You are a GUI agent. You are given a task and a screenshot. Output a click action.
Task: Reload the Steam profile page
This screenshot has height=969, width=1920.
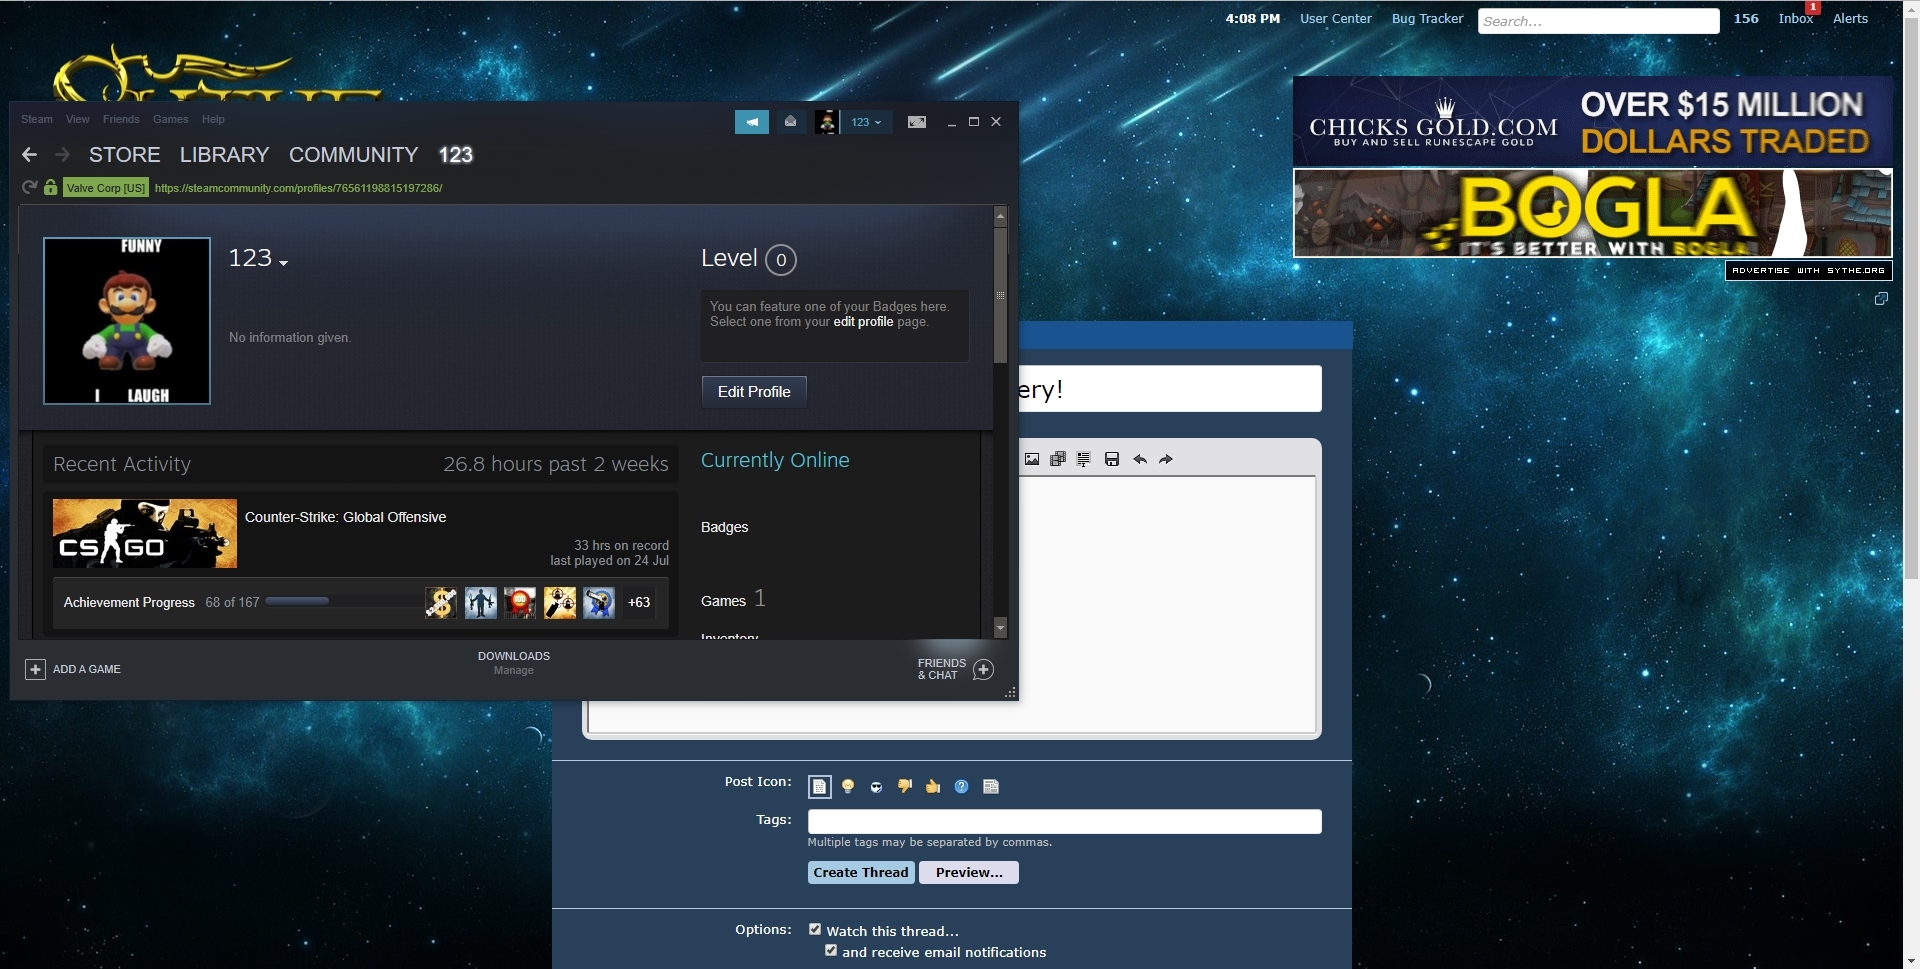coord(29,187)
